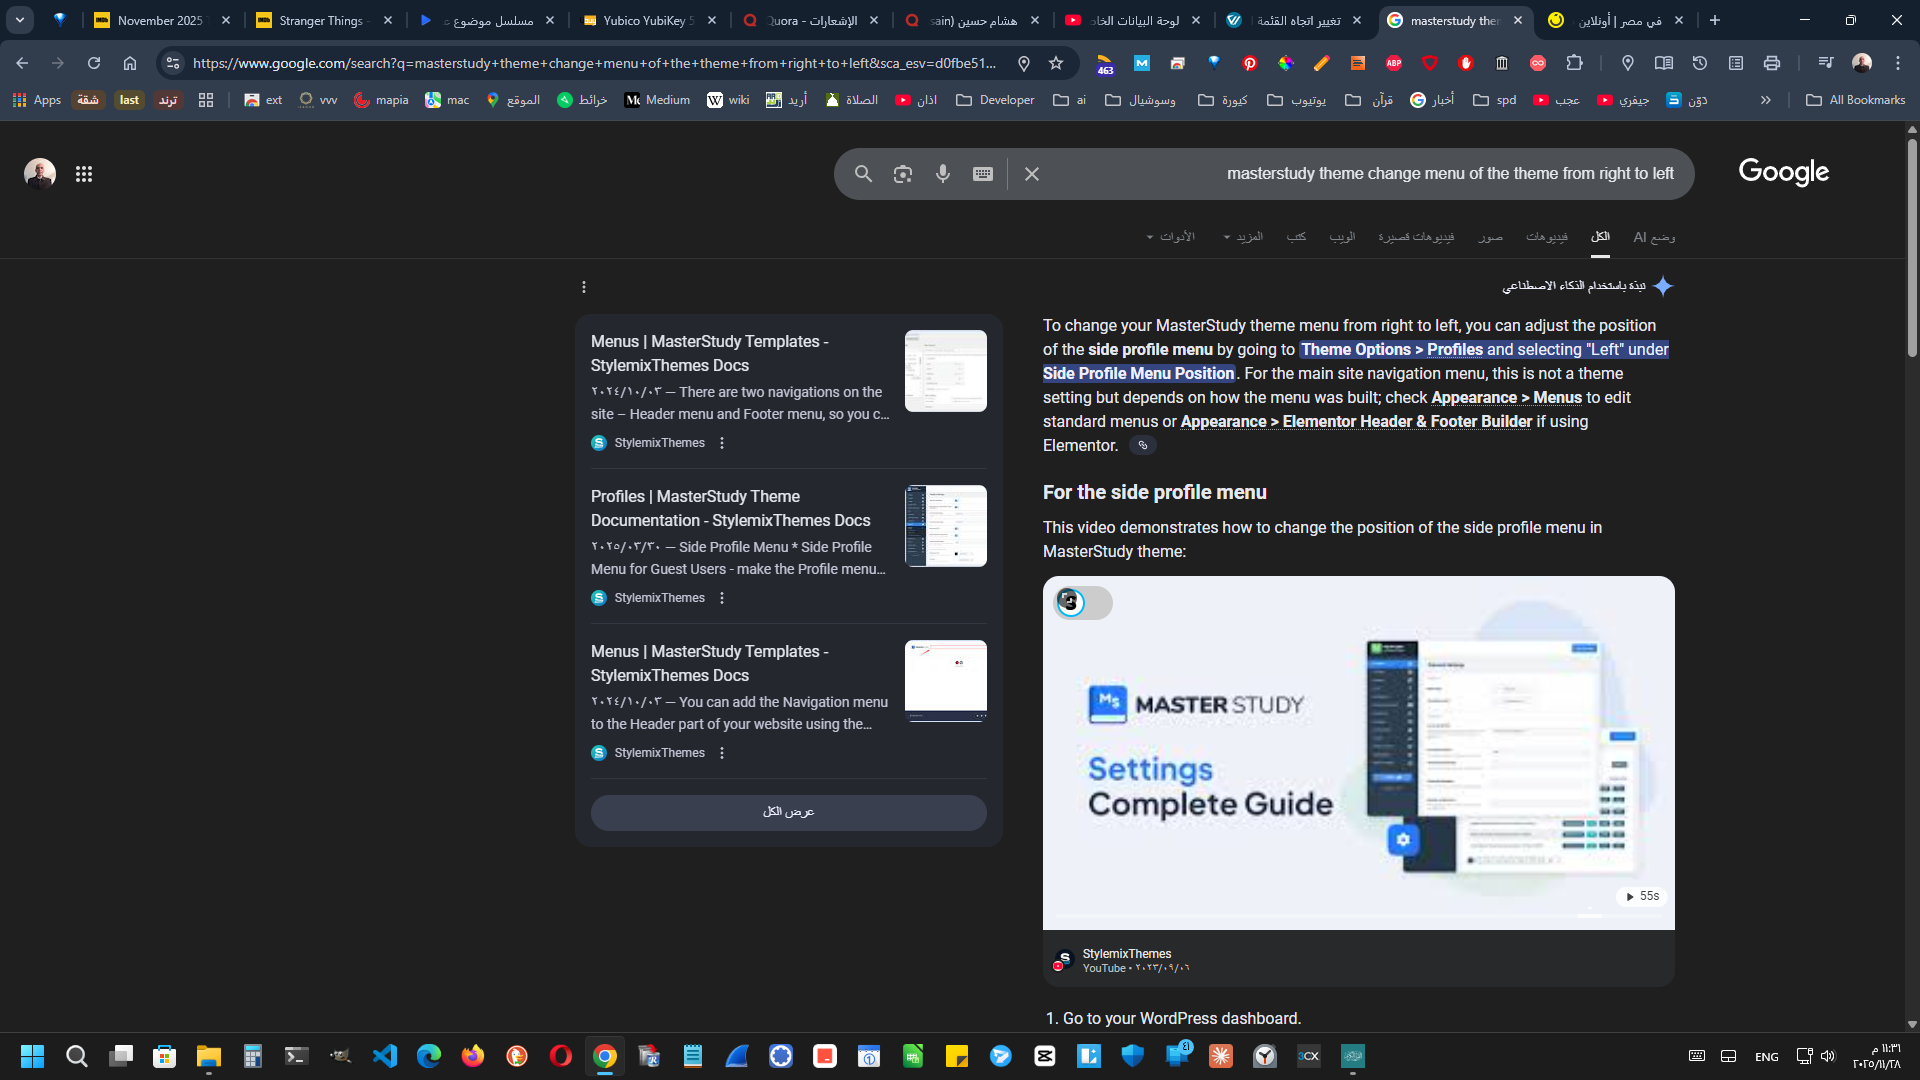Switch to the وضع AI mode tab
Viewport: 1920px width, 1080px height.
[1654, 237]
